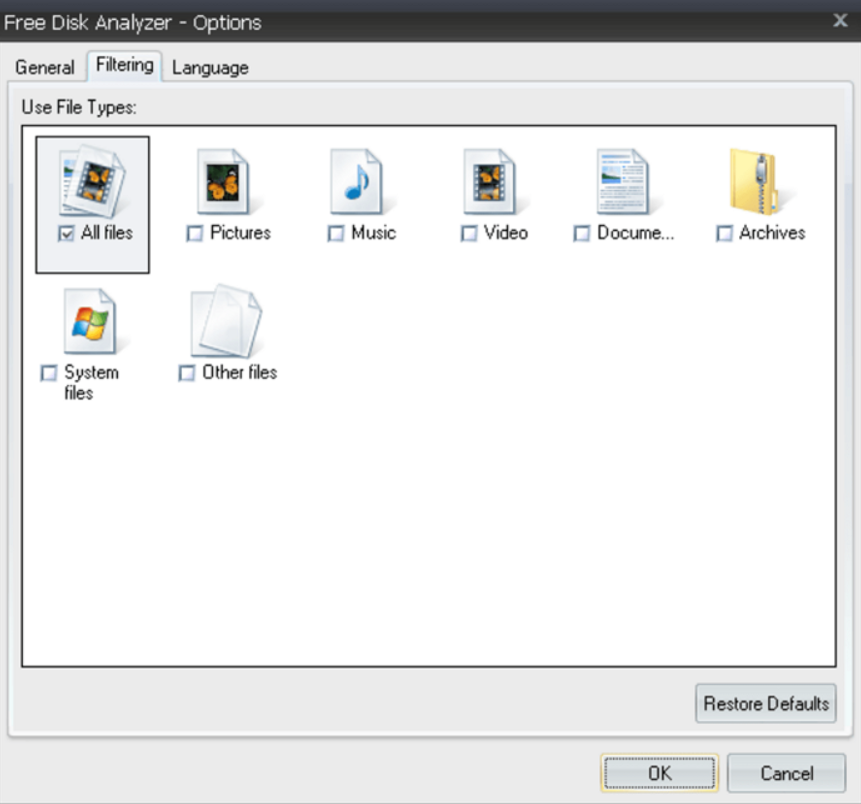Screen dimensions: 861x804
Task: Check the Music filter checkbox
Action: pos(336,234)
